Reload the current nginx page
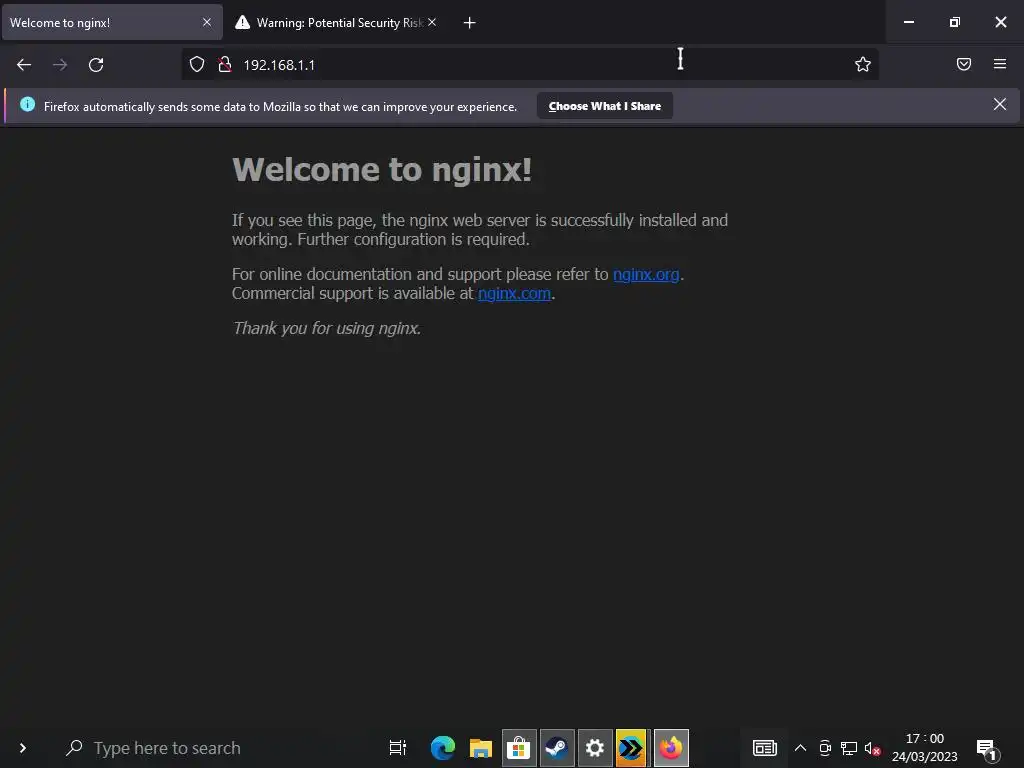This screenshot has width=1024, height=768. 96,65
